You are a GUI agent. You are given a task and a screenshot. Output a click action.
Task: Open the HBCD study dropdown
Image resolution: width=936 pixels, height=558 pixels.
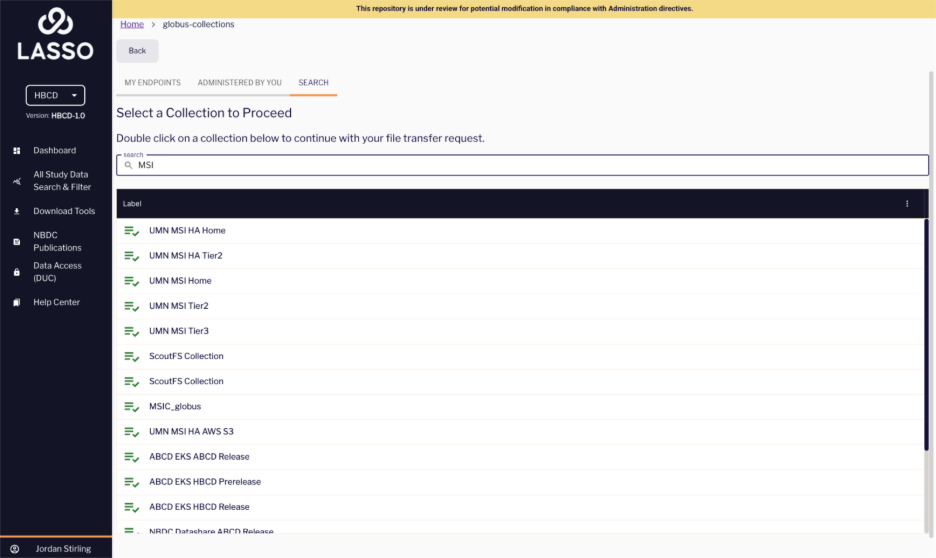point(56,95)
